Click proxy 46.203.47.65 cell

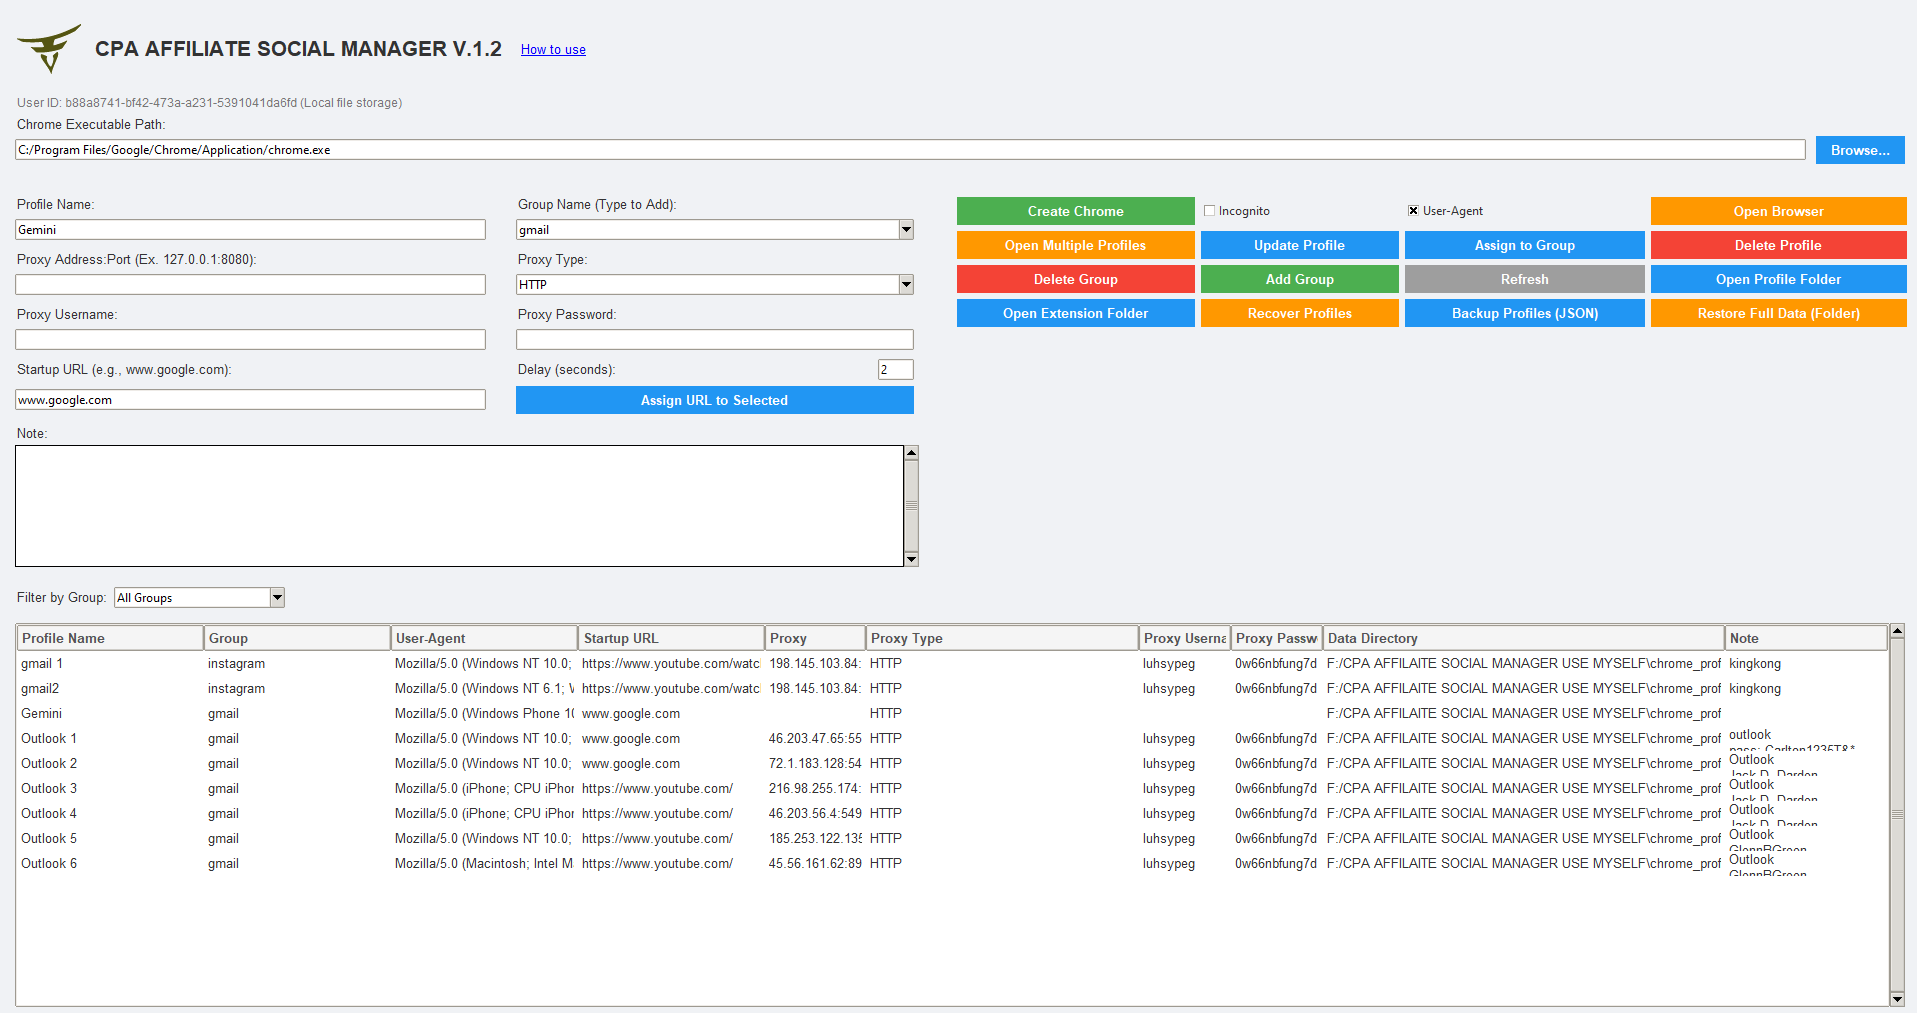coord(814,738)
